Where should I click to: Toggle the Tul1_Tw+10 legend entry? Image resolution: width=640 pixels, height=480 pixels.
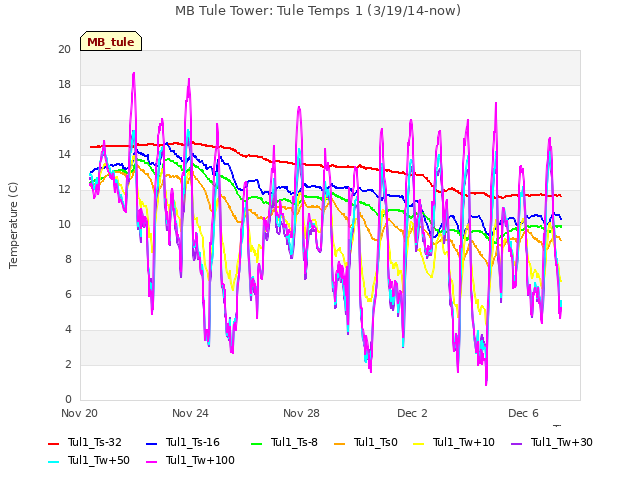(454, 442)
